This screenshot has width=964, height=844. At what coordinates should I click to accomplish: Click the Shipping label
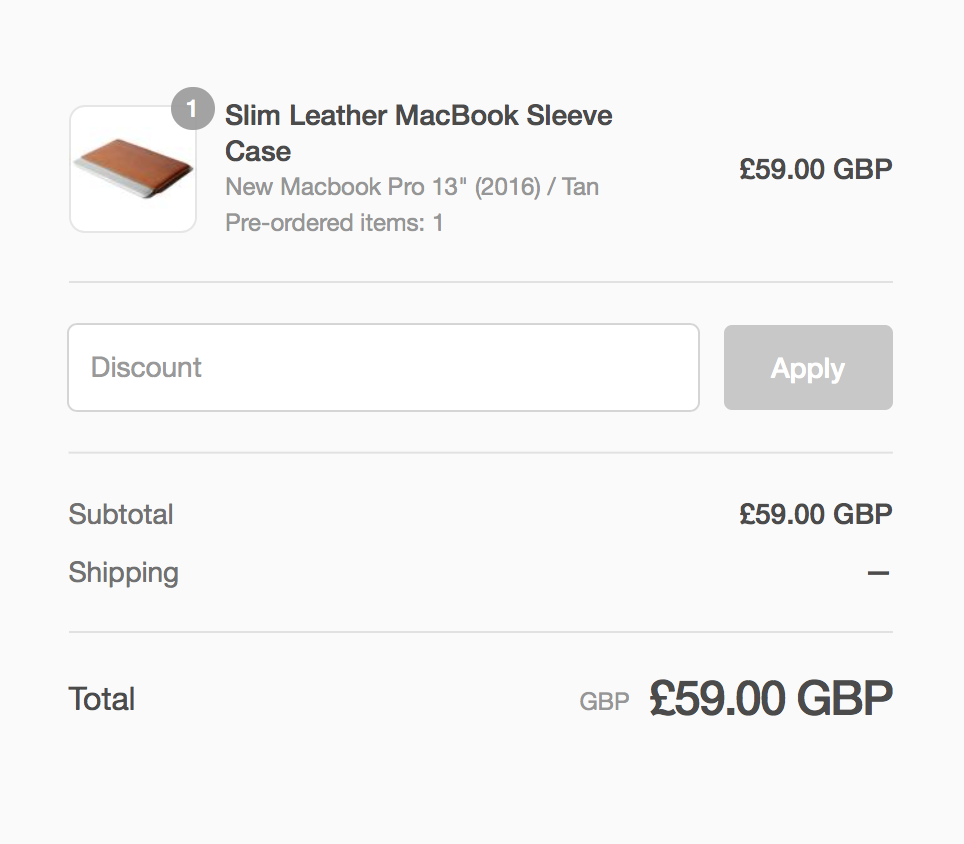click(124, 572)
